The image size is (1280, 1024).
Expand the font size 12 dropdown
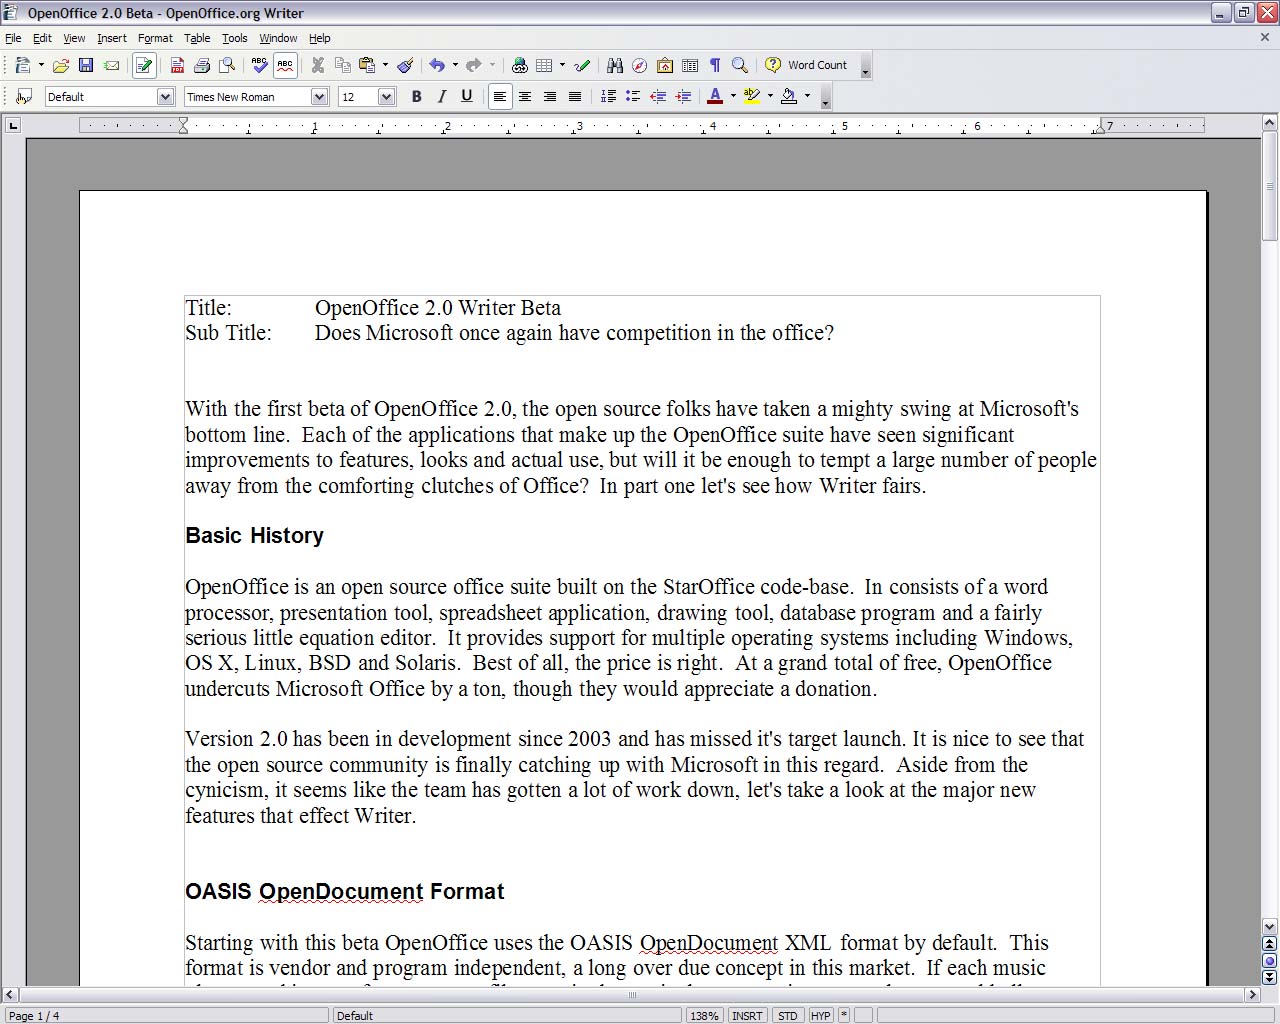tap(387, 97)
